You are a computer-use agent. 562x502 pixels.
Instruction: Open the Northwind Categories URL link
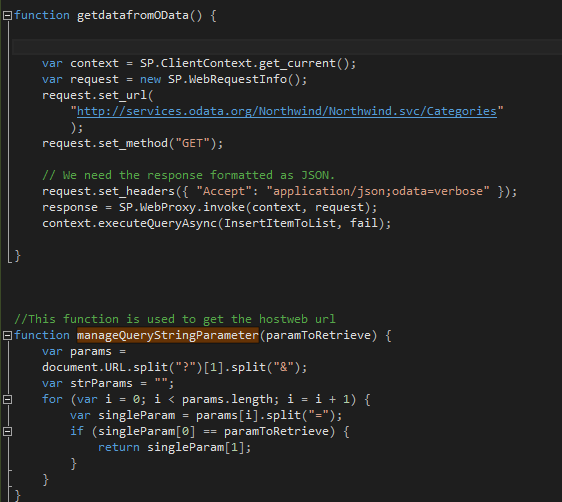click(x=287, y=111)
